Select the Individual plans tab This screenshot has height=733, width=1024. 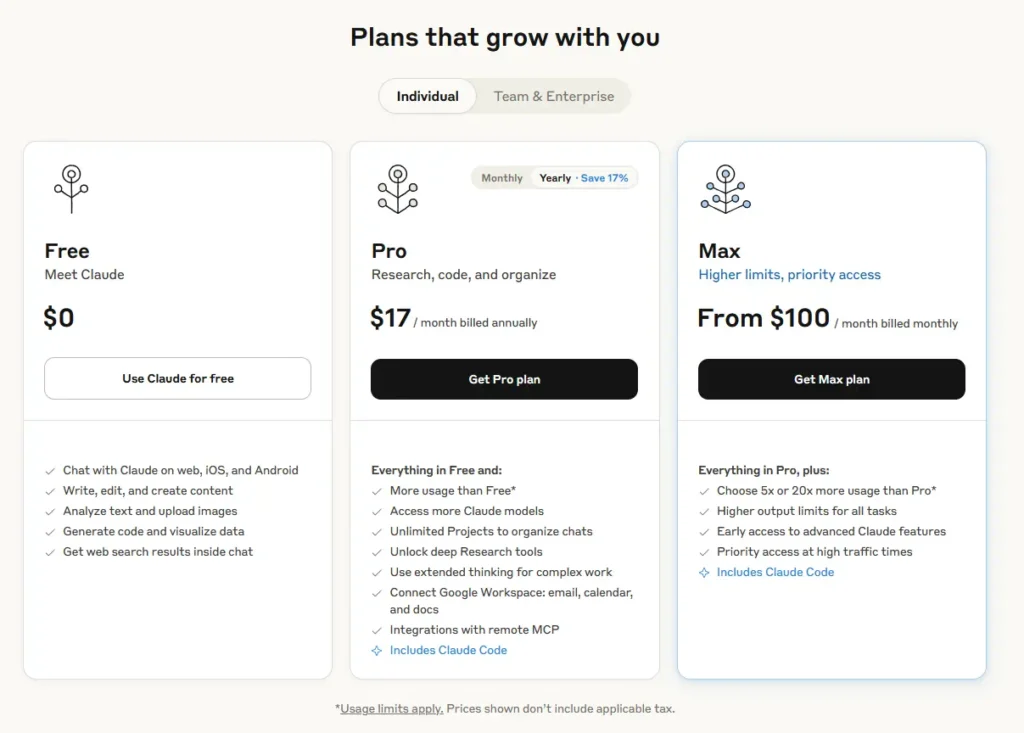[428, 97]
